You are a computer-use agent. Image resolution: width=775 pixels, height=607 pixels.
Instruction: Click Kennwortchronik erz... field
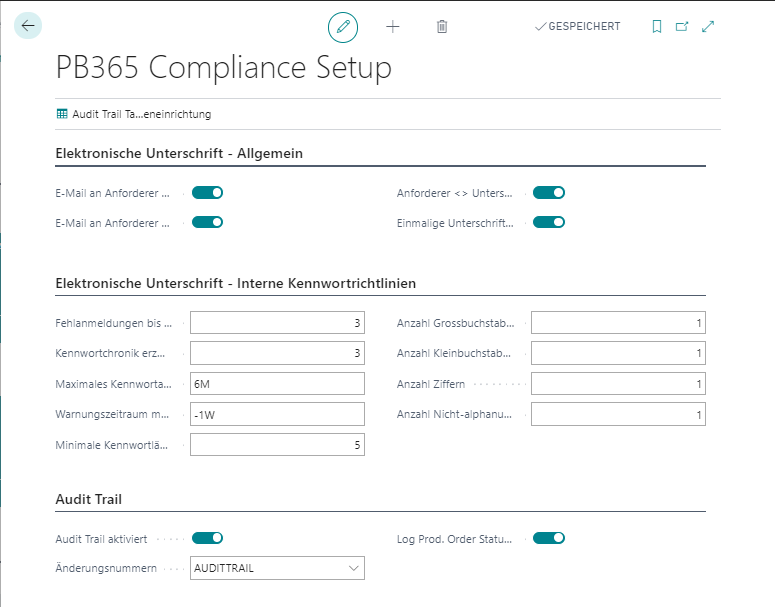click(x=277, y=353)
